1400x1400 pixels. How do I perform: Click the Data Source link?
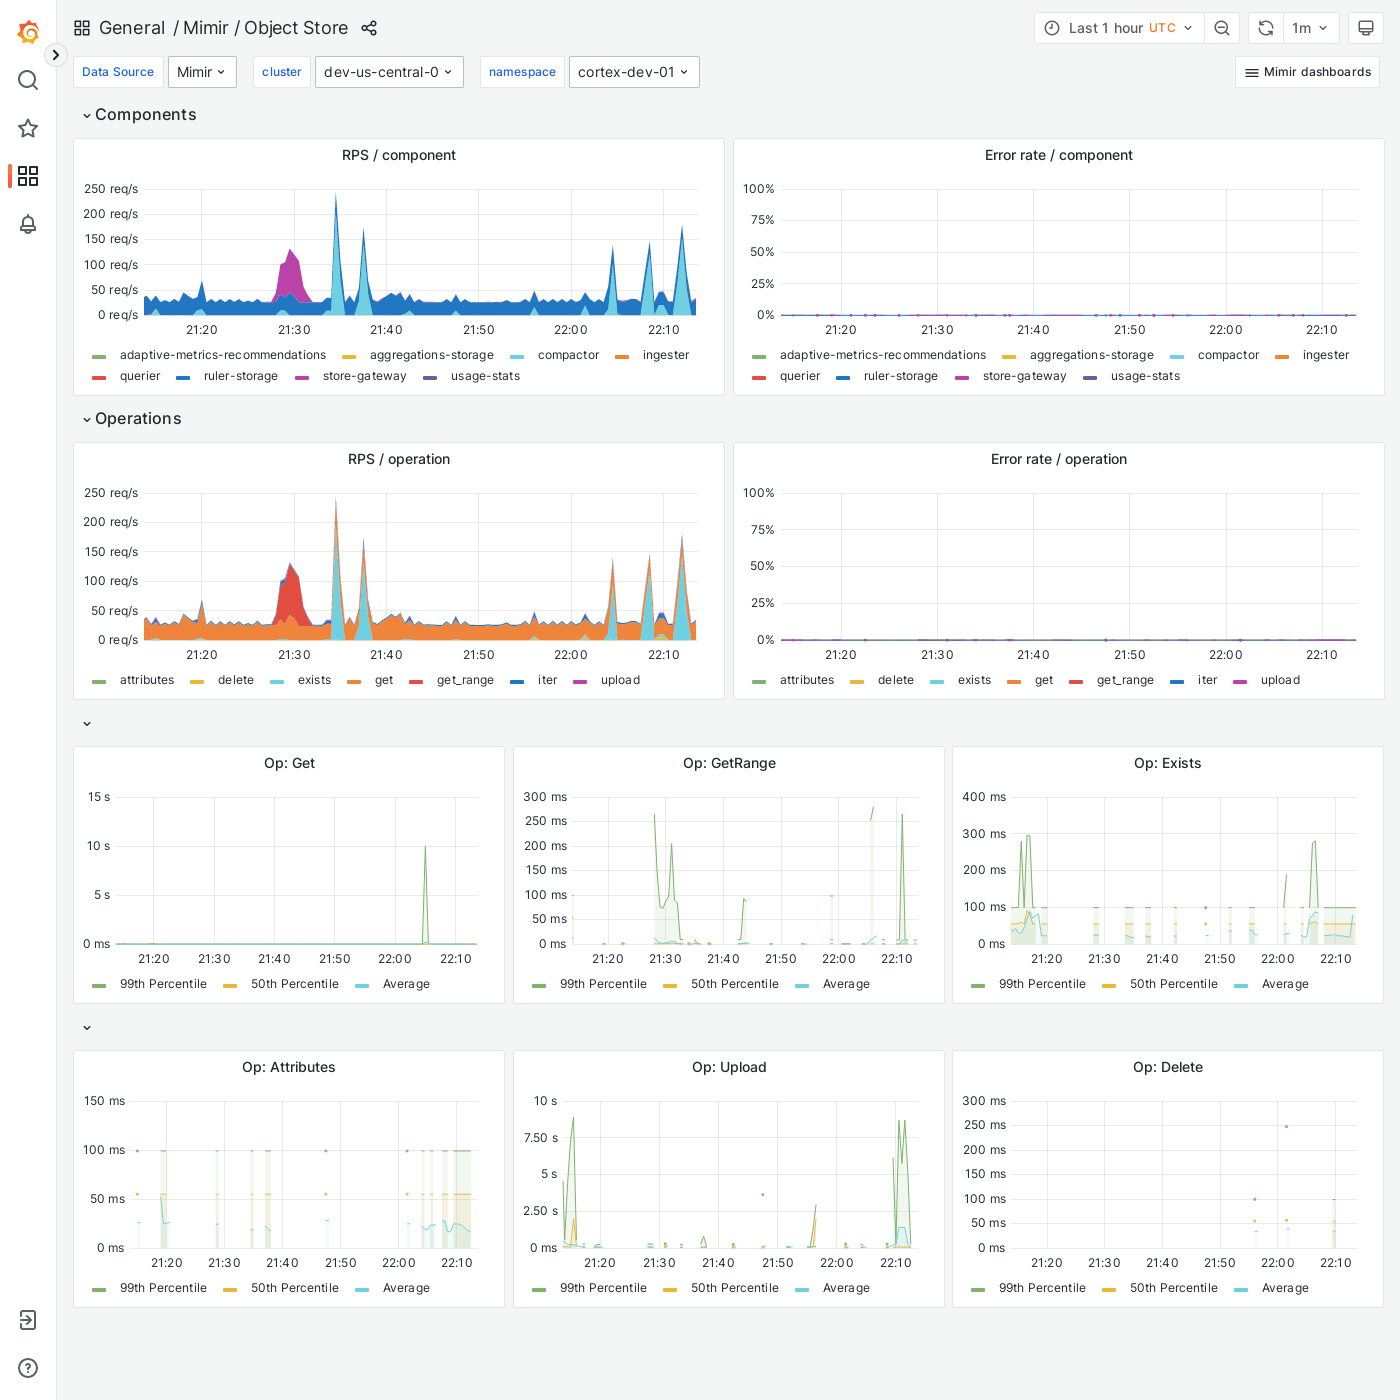(117, 72)
